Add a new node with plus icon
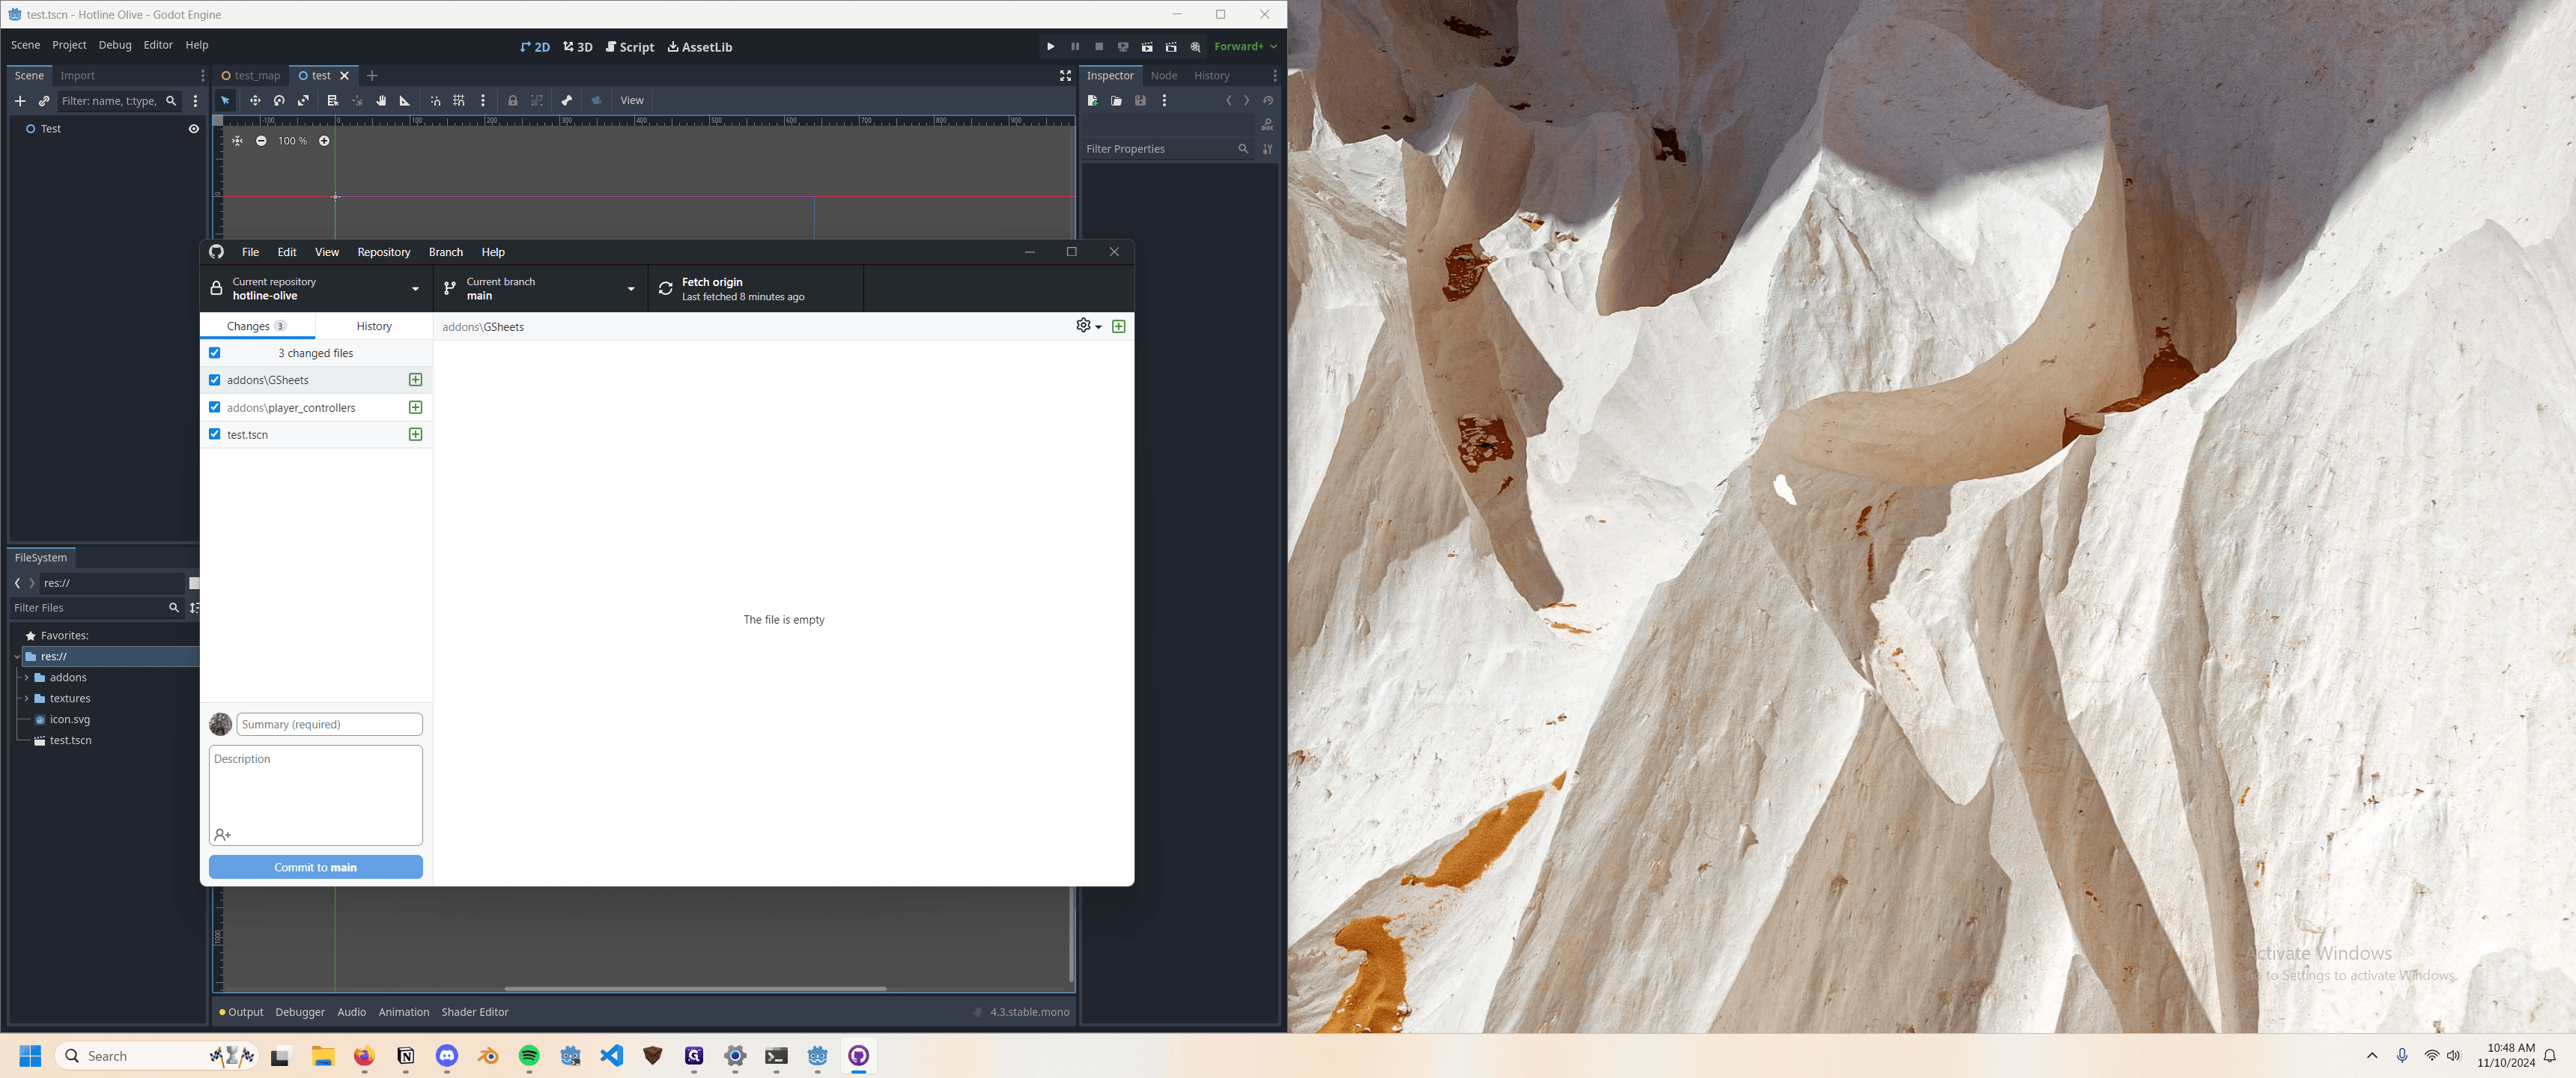 click(x=20, y=101)
